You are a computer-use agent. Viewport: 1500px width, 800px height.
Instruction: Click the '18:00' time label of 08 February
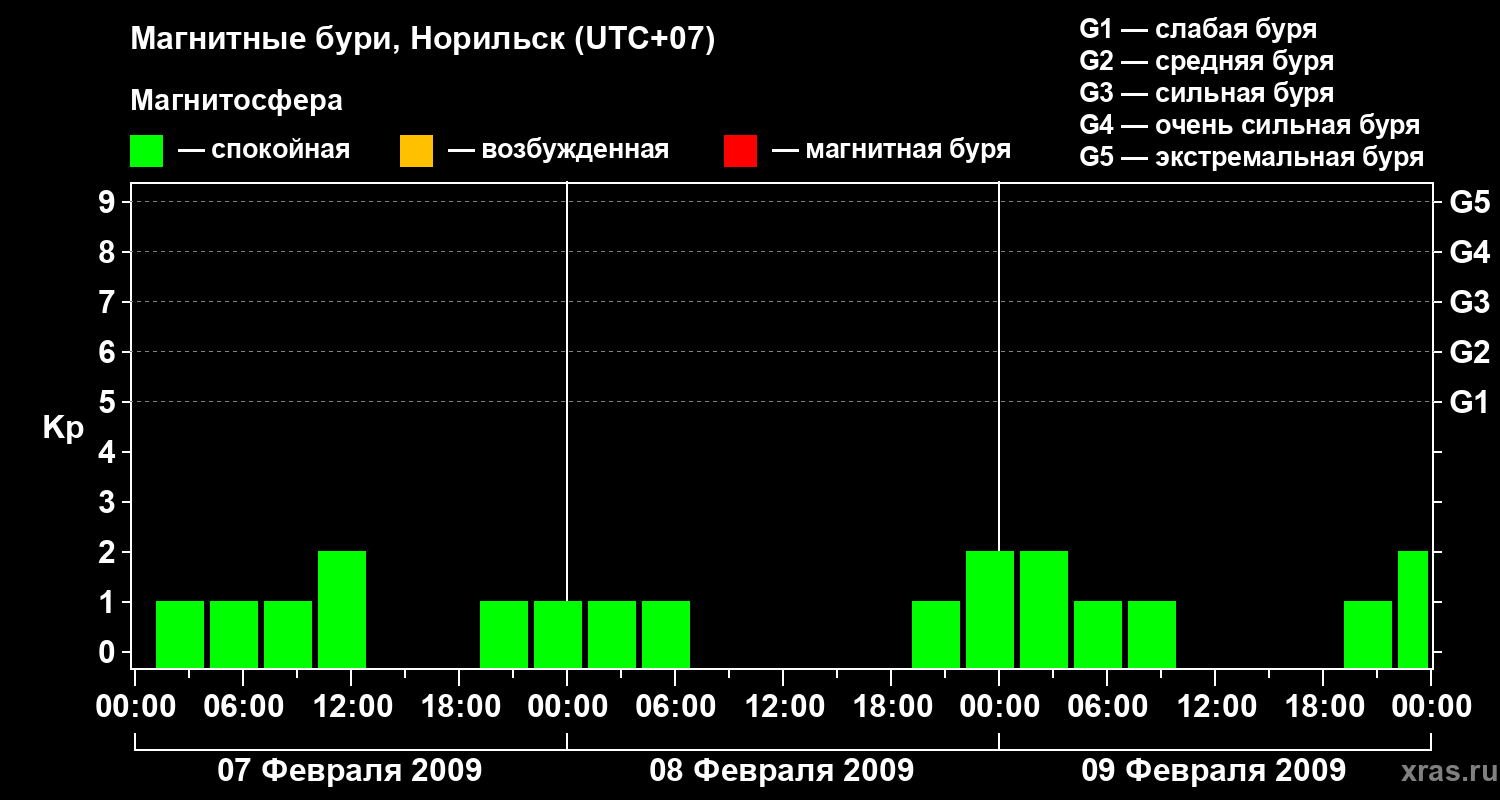tap(891, 707)
